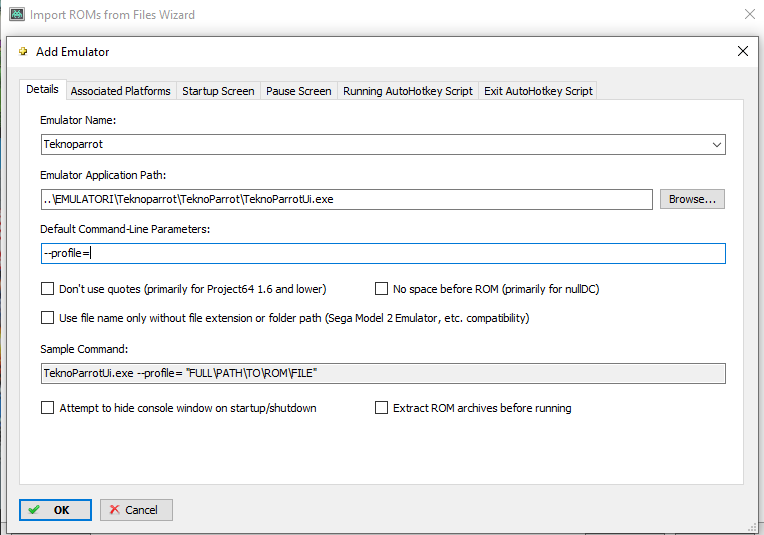Close the Import ROMs from Files Wizard window
This screenshot has width=764, height=535.
coord(750,14)
